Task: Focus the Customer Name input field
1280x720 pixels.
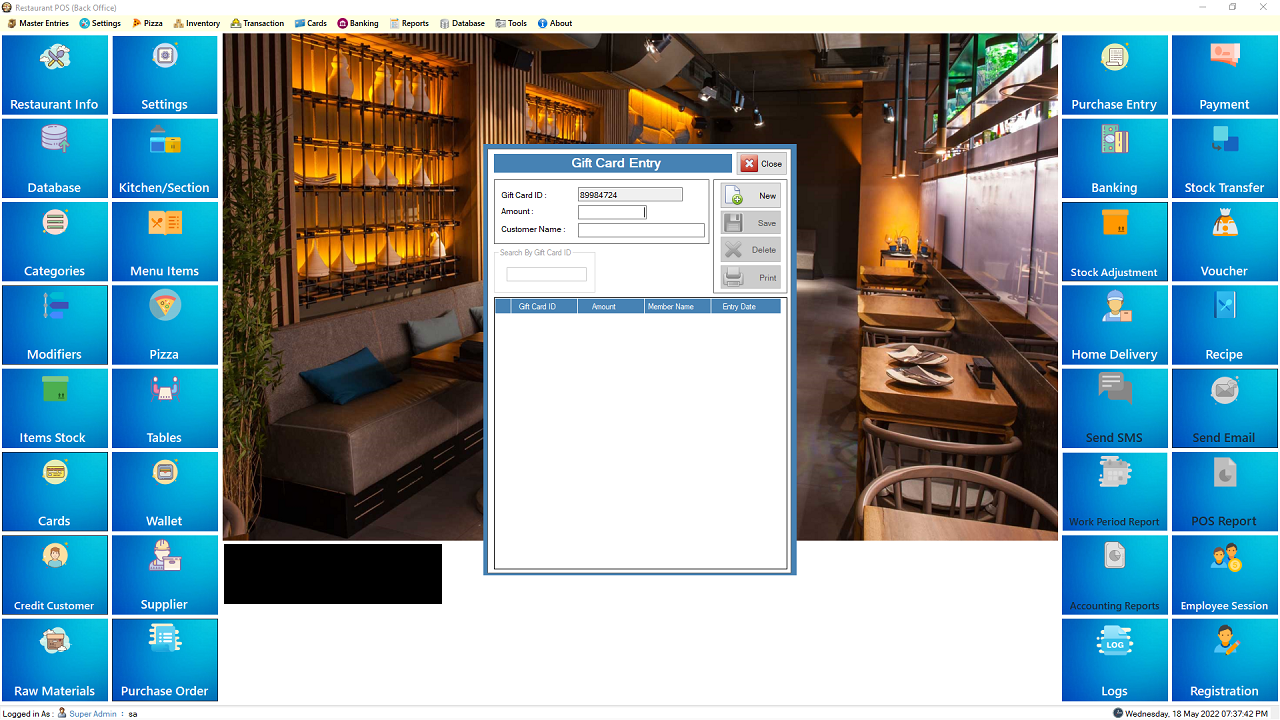Action: point(641,230)
